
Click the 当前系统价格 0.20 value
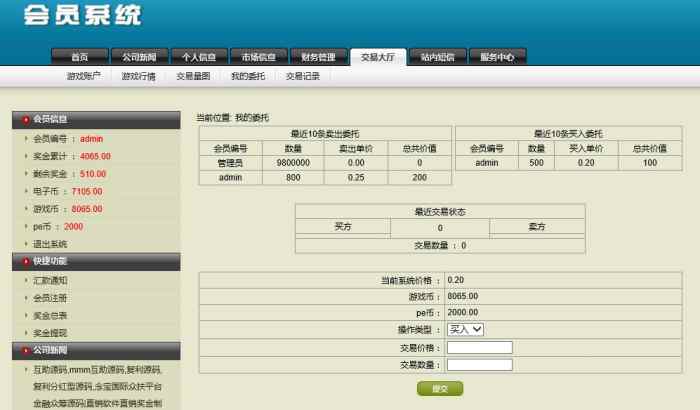click(x=456, y=280)
